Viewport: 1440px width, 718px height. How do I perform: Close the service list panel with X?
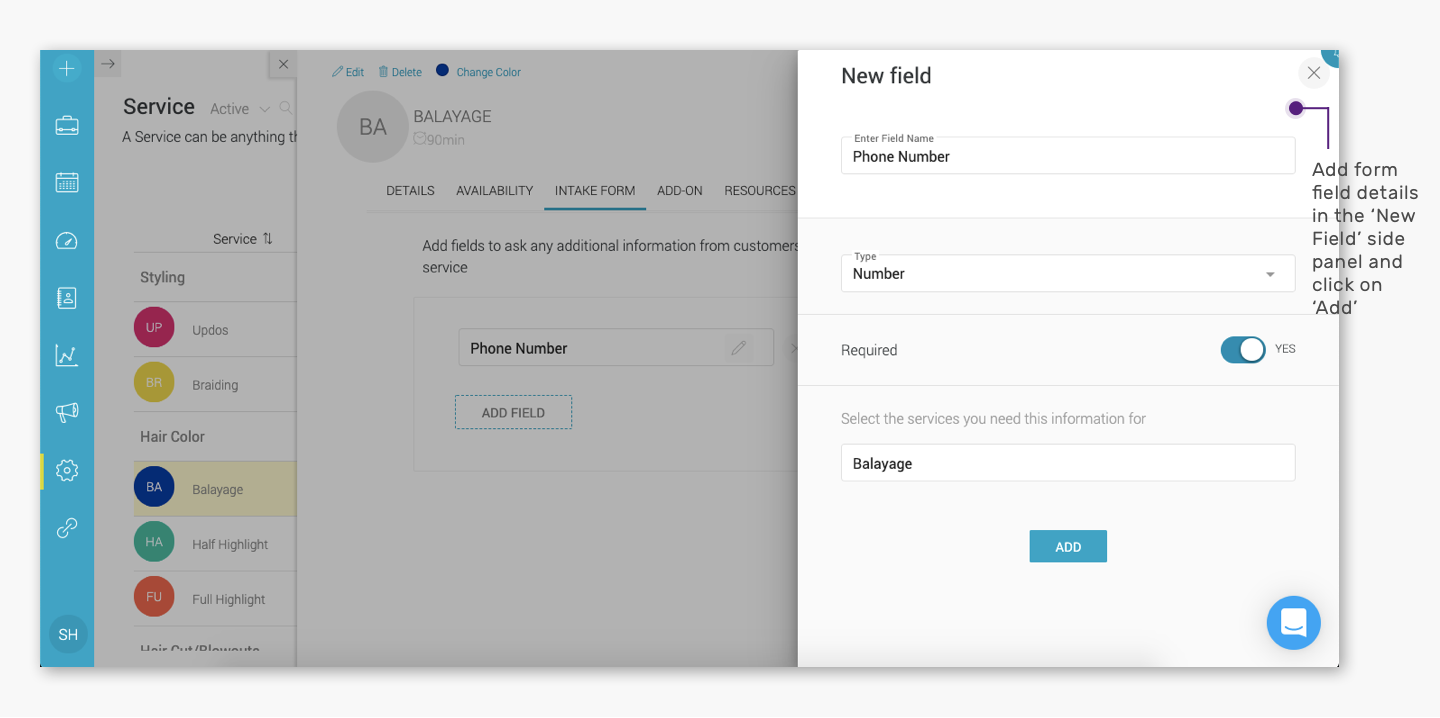[x=283, y=64]
